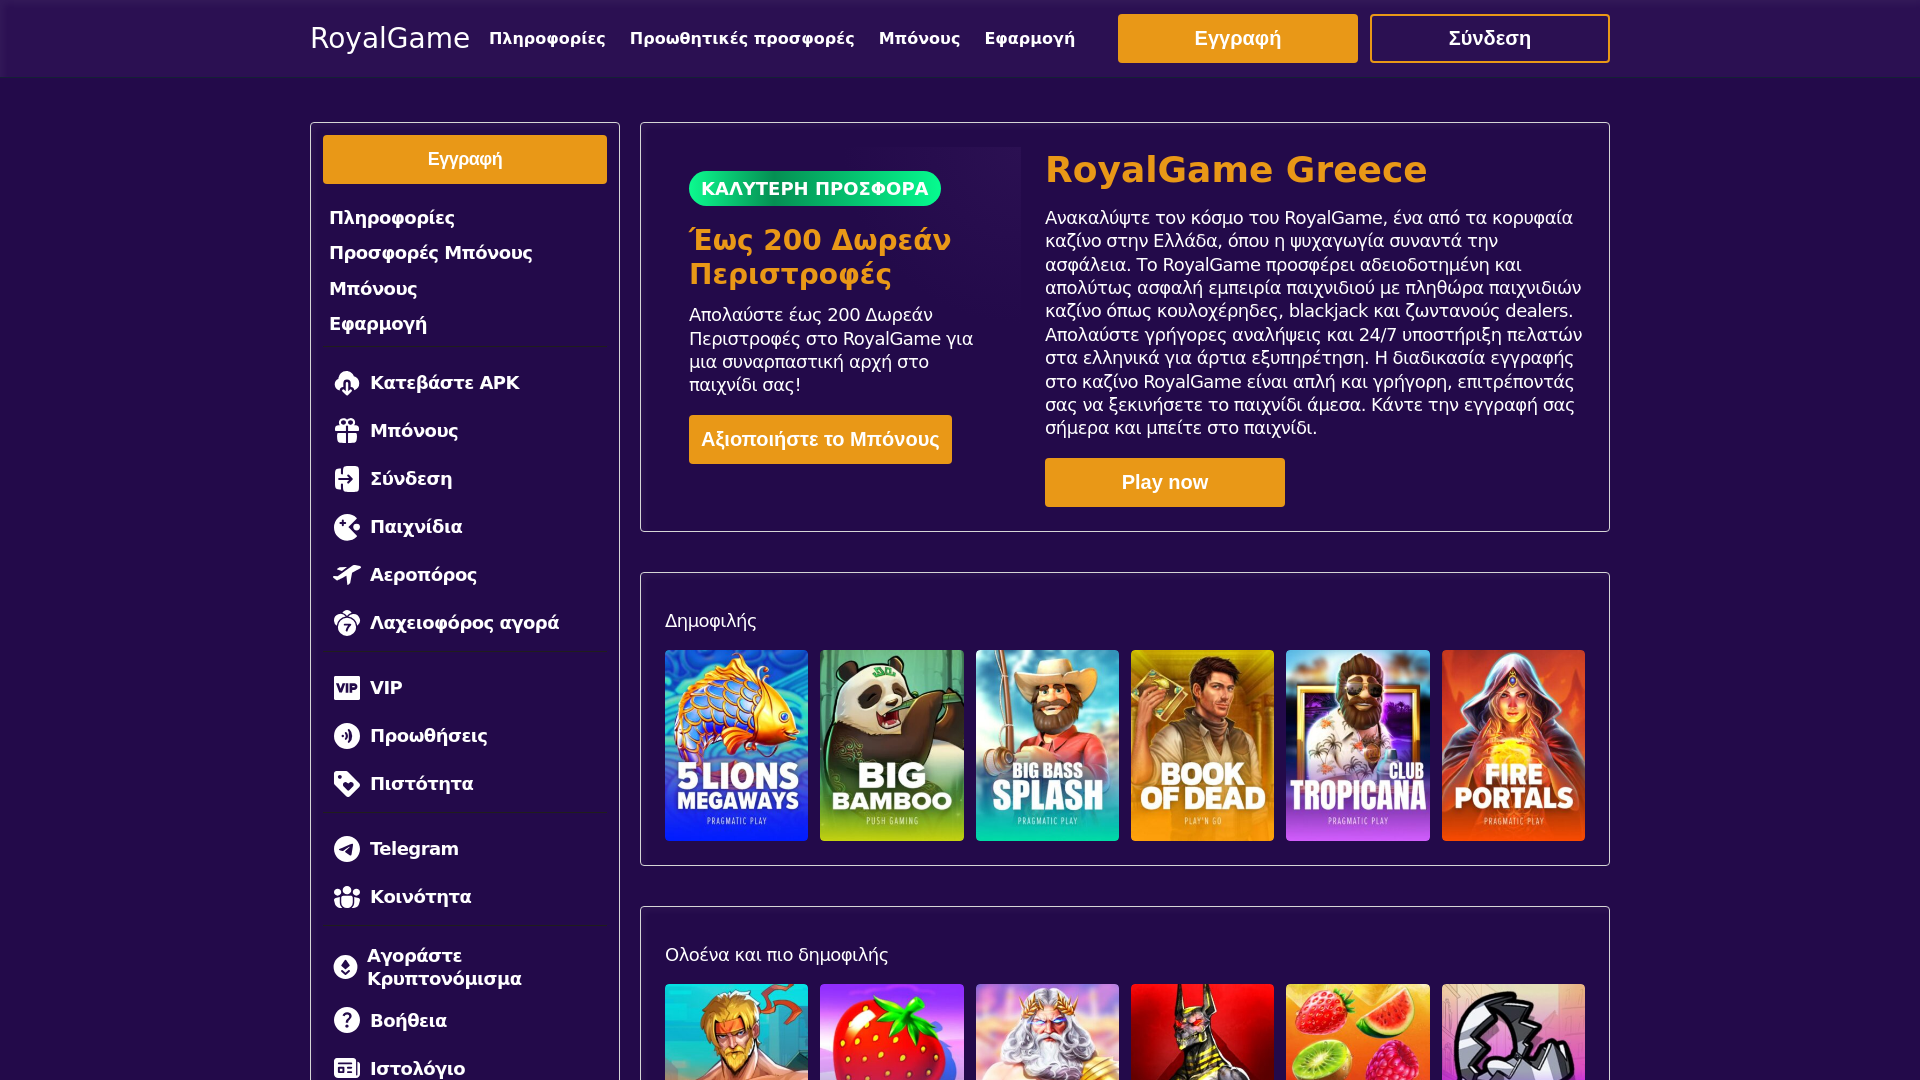Screen dimensions: 1920x1080
Task: Click the ΚΑΛΥΤΕΡΗ ΠΡΟΣΦΟΡΑ badge
Action: coord(815,188)
